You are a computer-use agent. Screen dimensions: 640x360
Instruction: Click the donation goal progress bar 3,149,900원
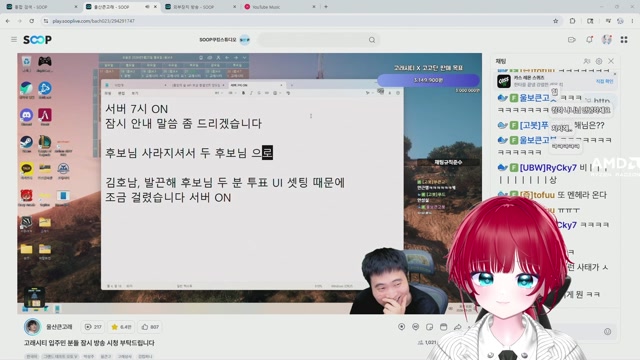pos(428,80)
